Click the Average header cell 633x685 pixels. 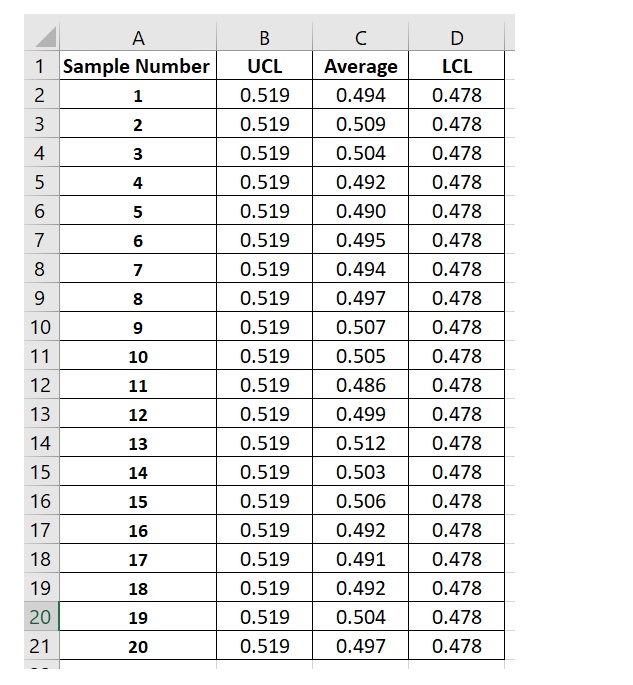[x=360, y=67]
